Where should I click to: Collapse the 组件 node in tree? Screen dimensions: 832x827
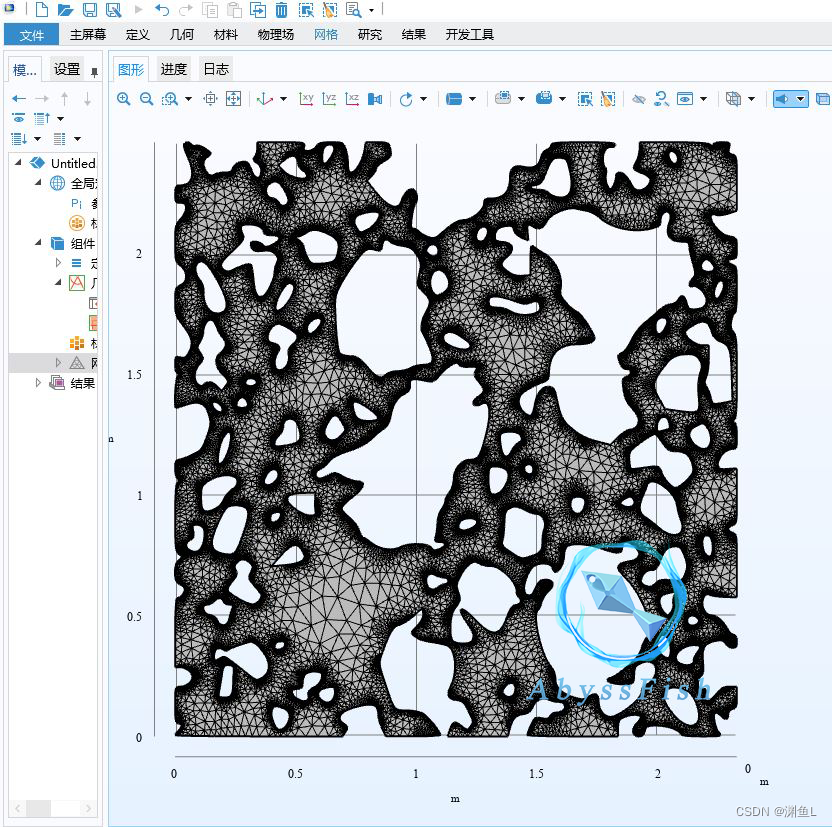pyautogui.click(x=38, y=242)
